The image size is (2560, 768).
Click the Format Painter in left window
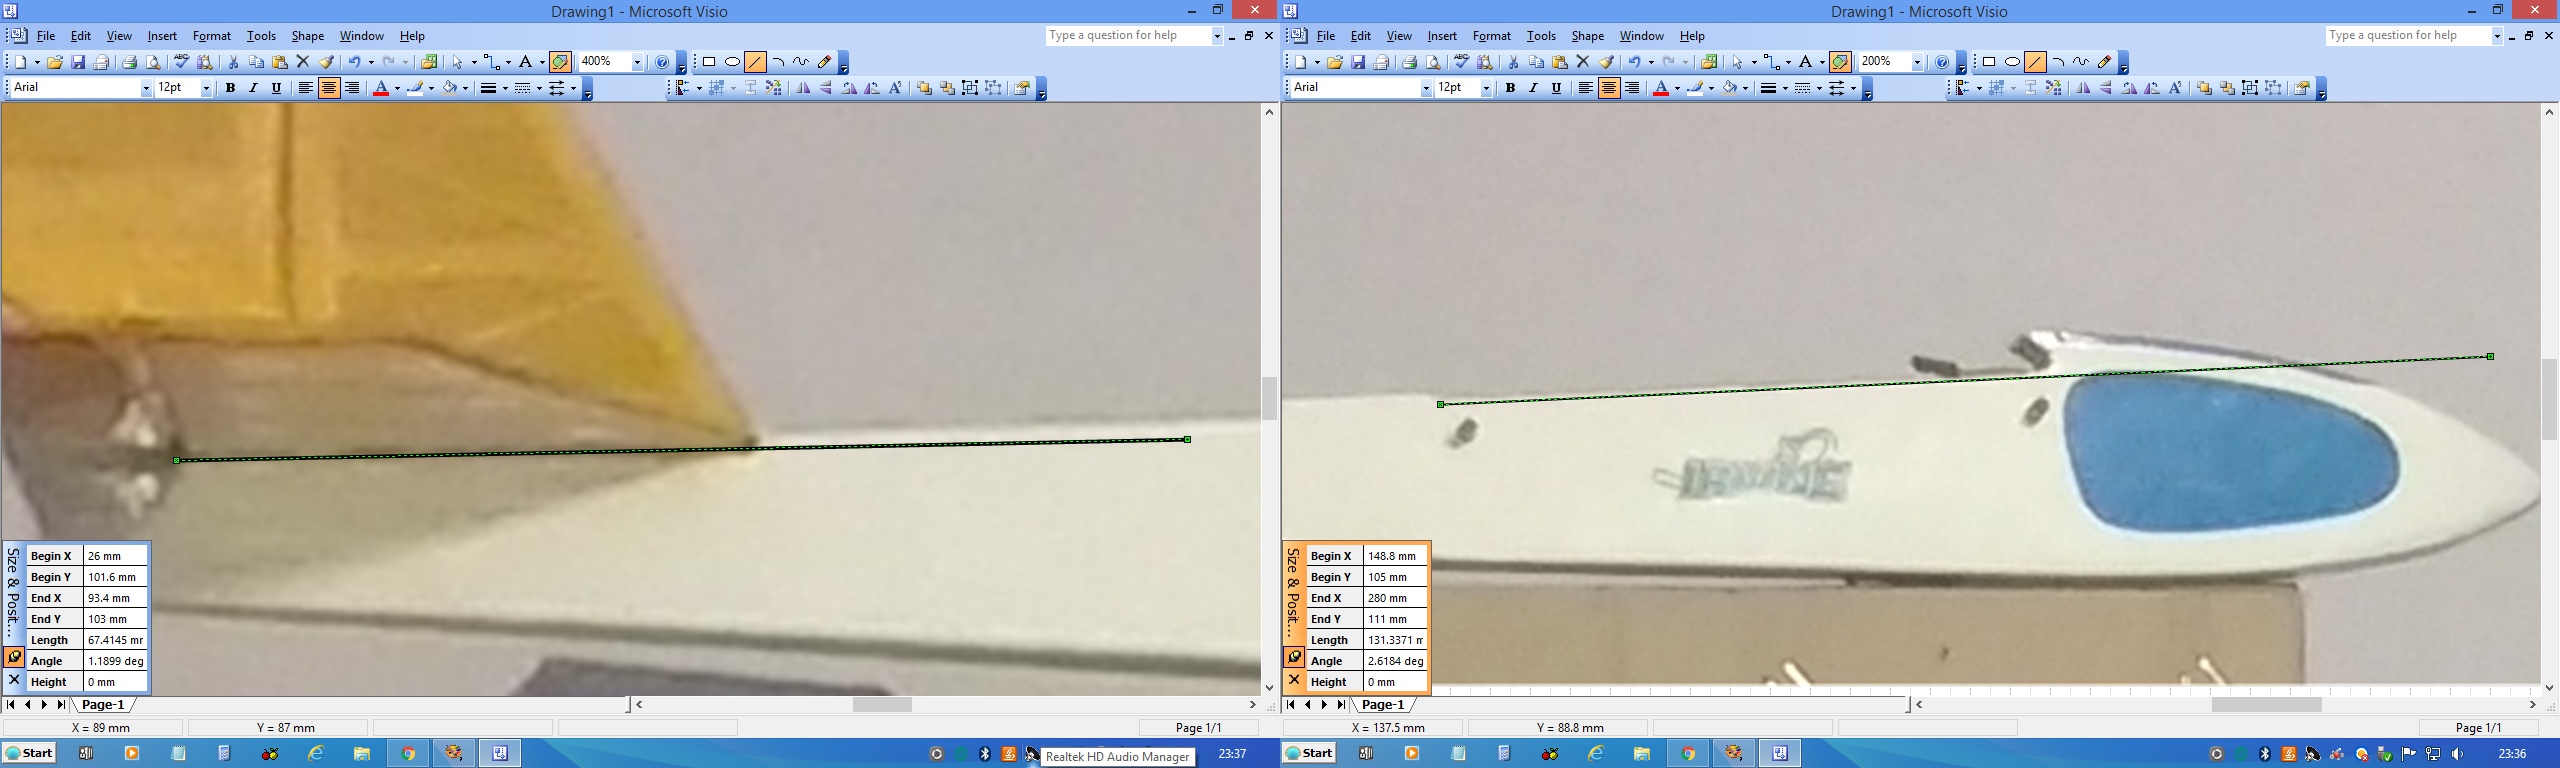point(326,62)
